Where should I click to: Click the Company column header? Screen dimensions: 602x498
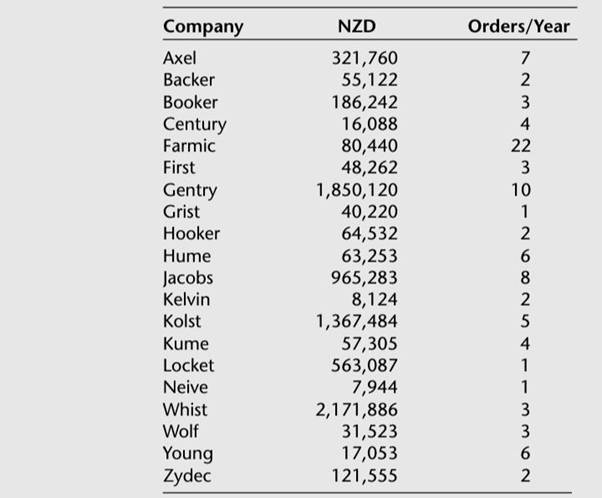point(203,26)
